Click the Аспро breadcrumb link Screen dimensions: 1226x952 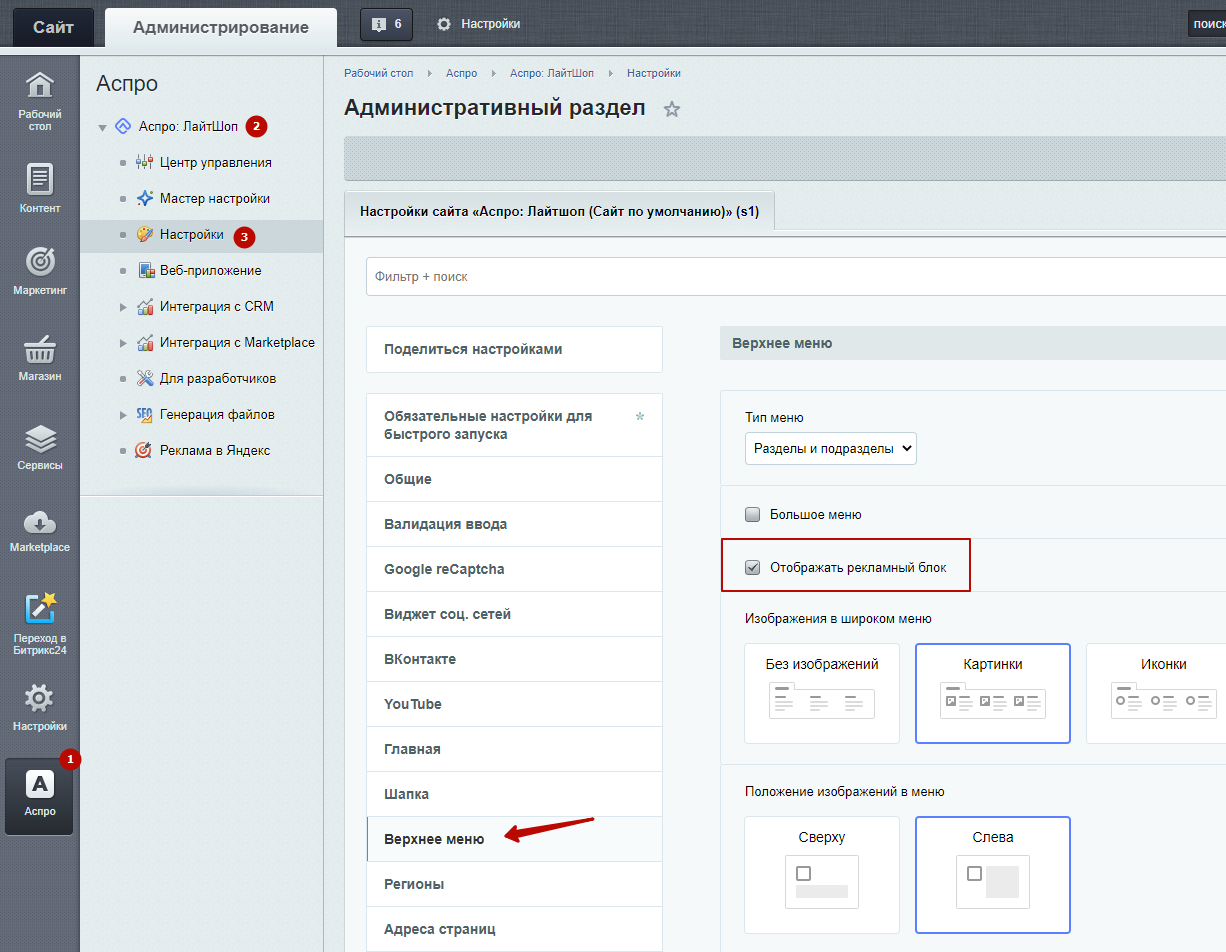[462, 73]
